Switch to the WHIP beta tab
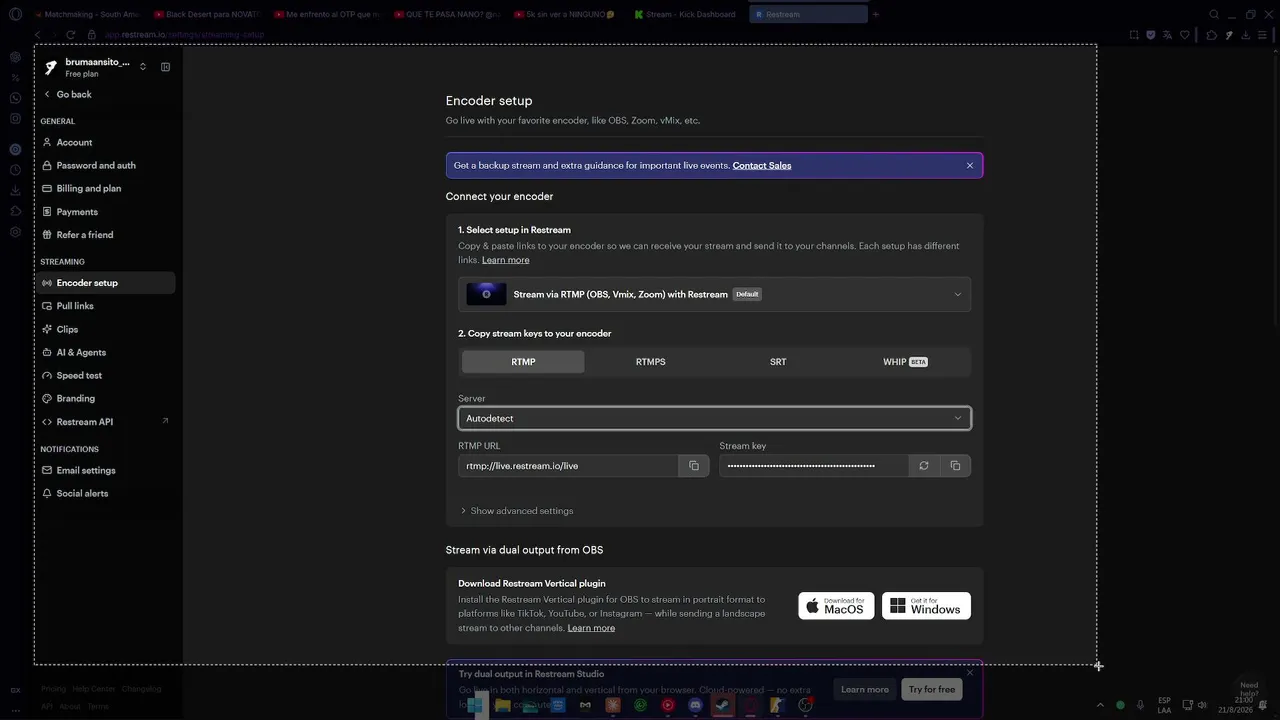 (905, 362)
